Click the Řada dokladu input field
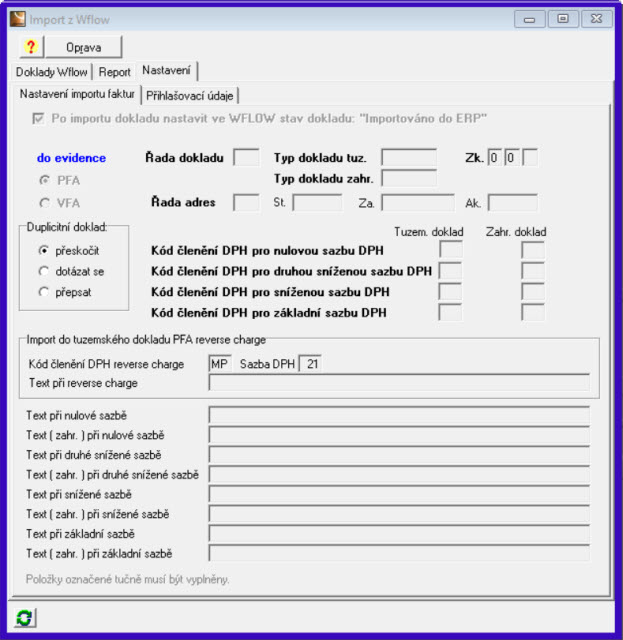This screenshot has height=640, width=623. [245, 157]
